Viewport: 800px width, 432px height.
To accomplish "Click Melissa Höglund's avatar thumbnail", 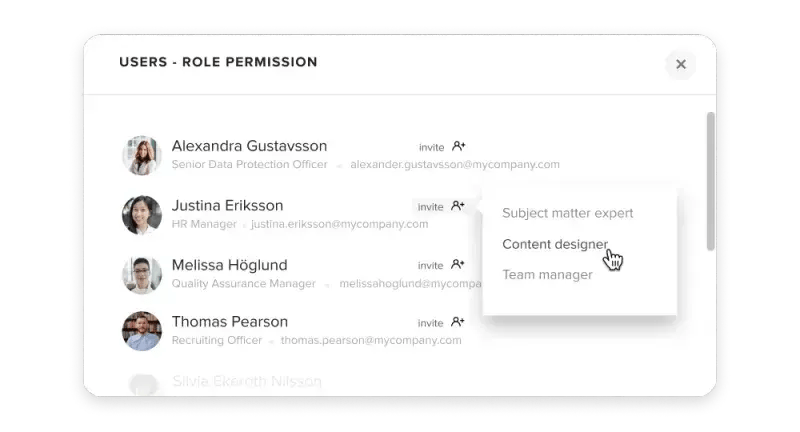I will [142, 275].
